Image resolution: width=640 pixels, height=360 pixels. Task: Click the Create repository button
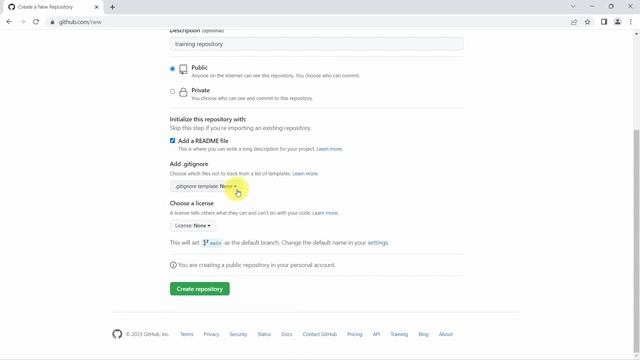point(200,289)
